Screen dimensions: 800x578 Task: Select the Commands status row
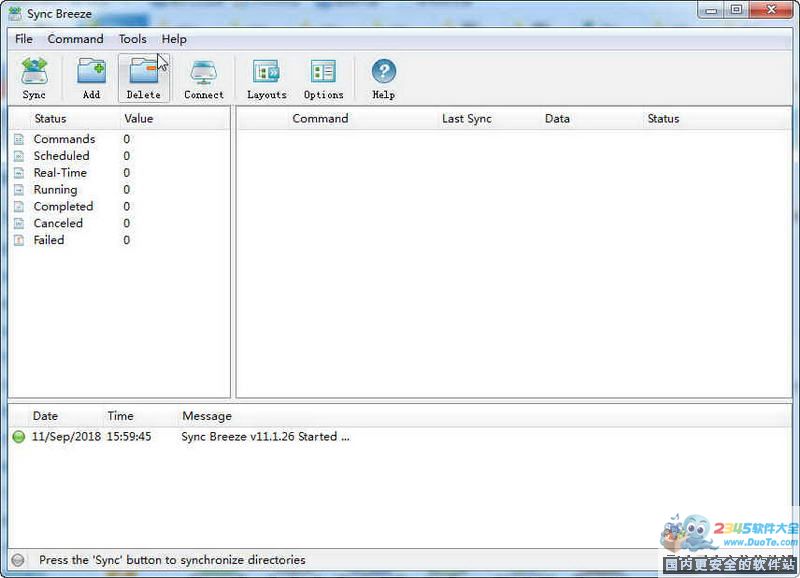pos(119,139)
